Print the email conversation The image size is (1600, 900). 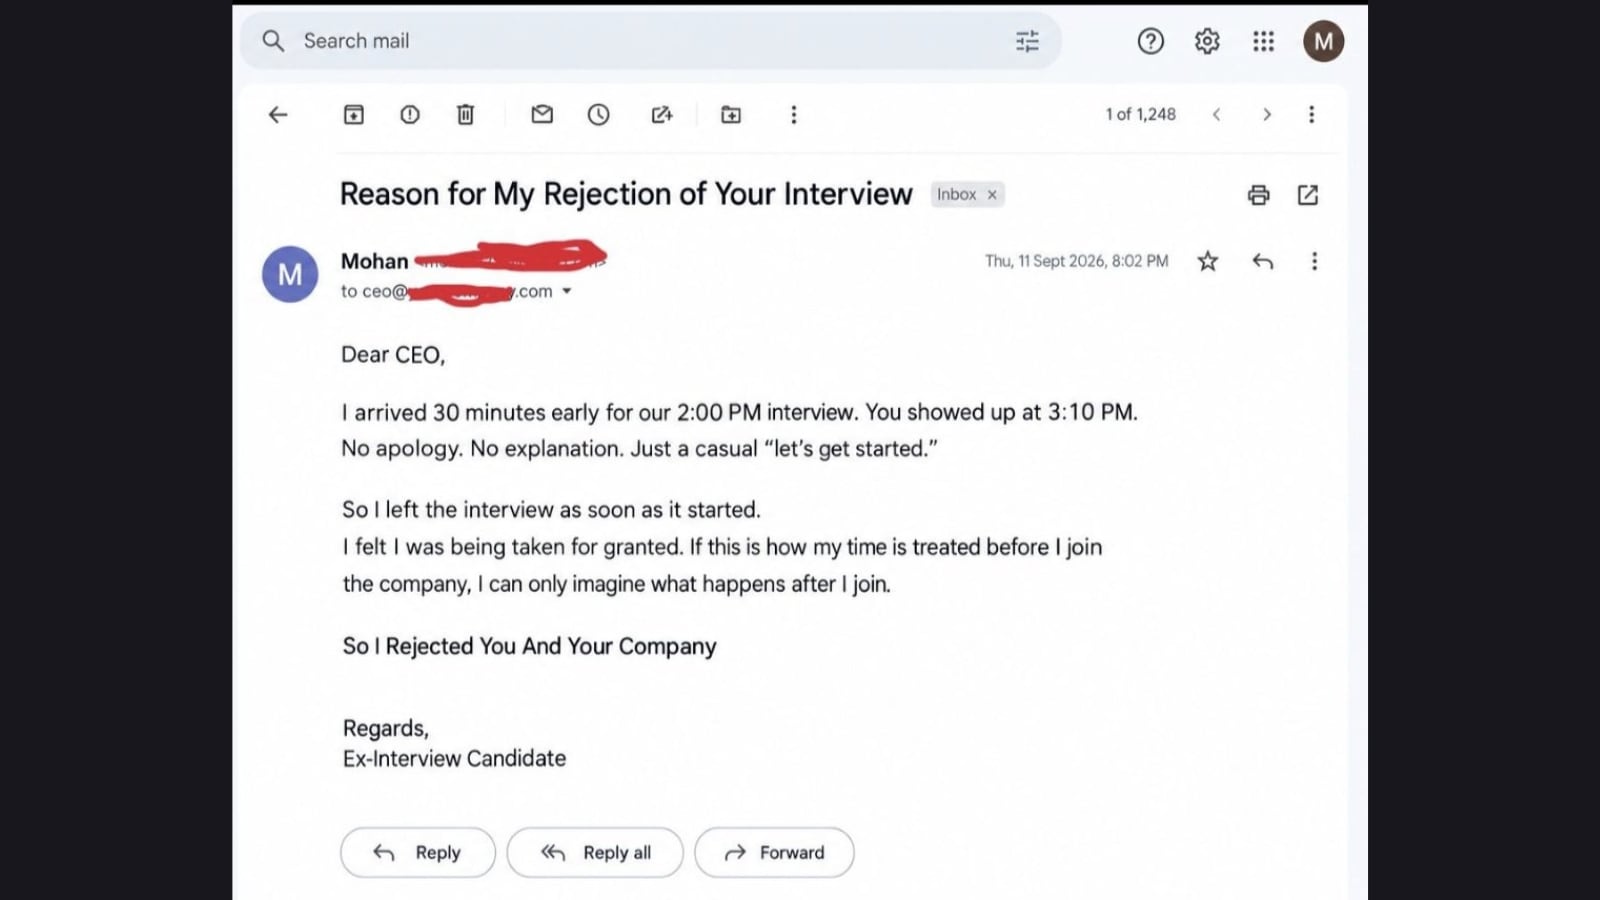(x=1259, y=195)
